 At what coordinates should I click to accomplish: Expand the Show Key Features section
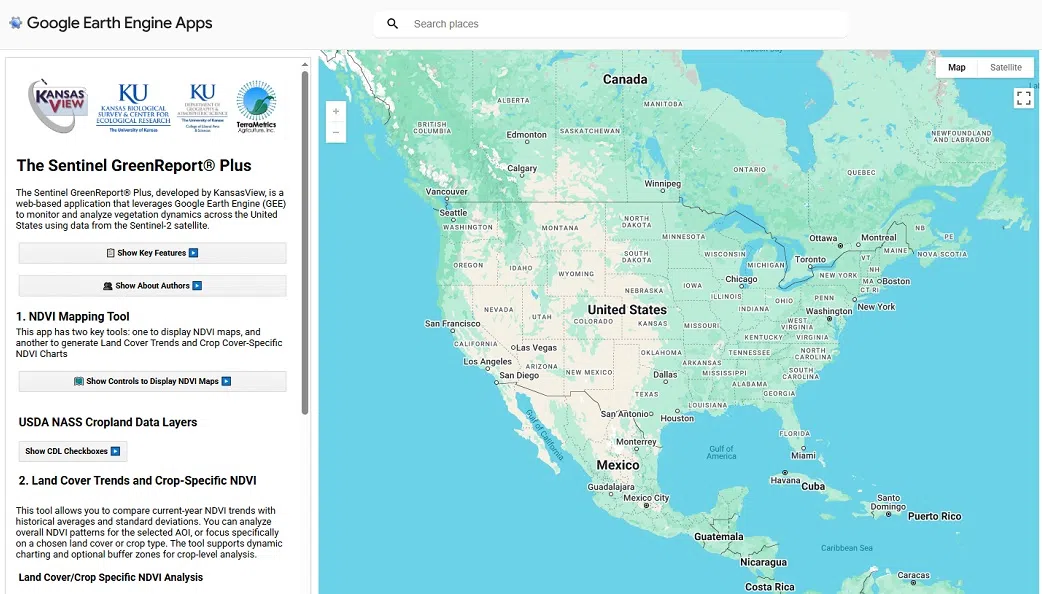tap(152, 253)
